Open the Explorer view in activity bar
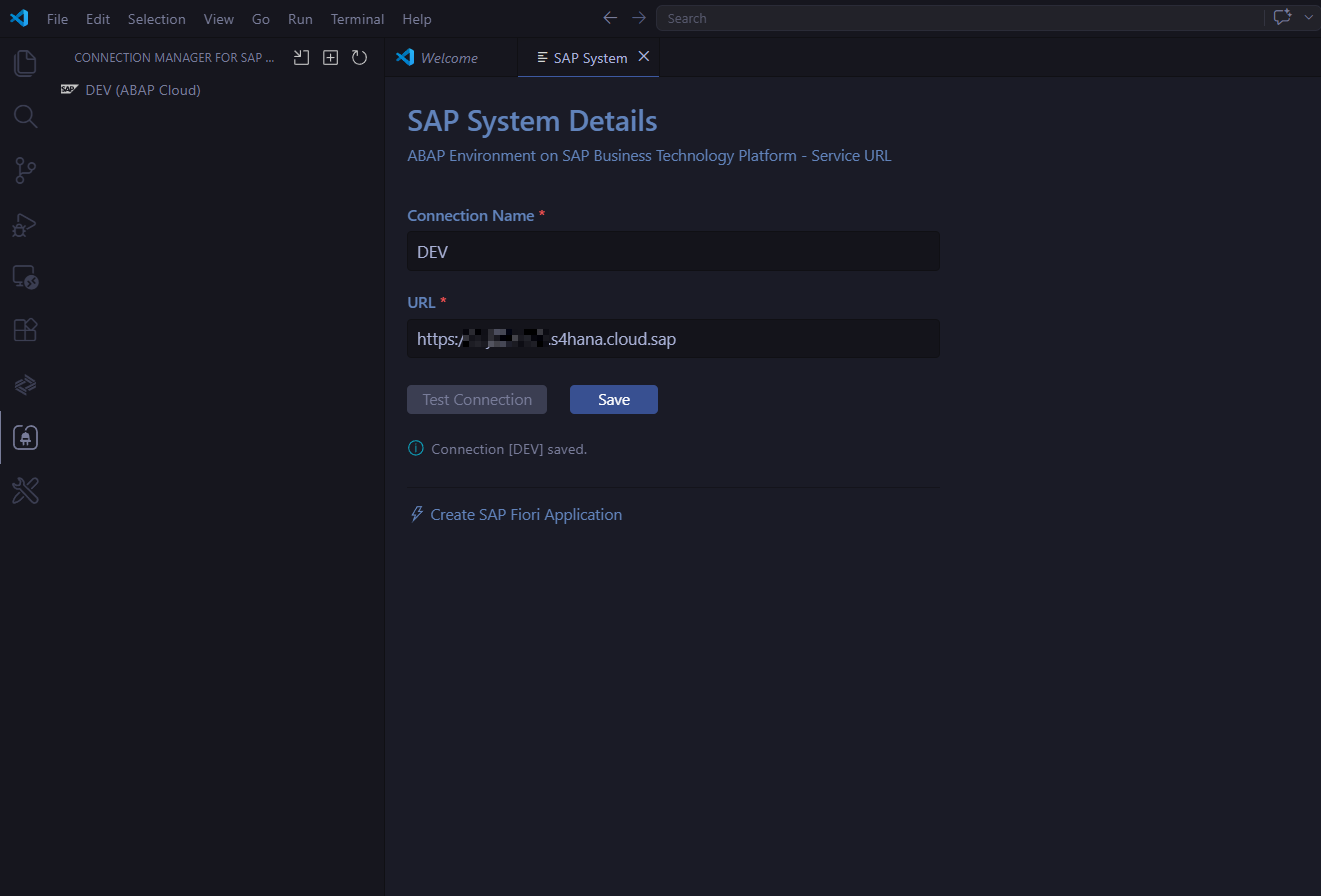 (x=25, y=63)
